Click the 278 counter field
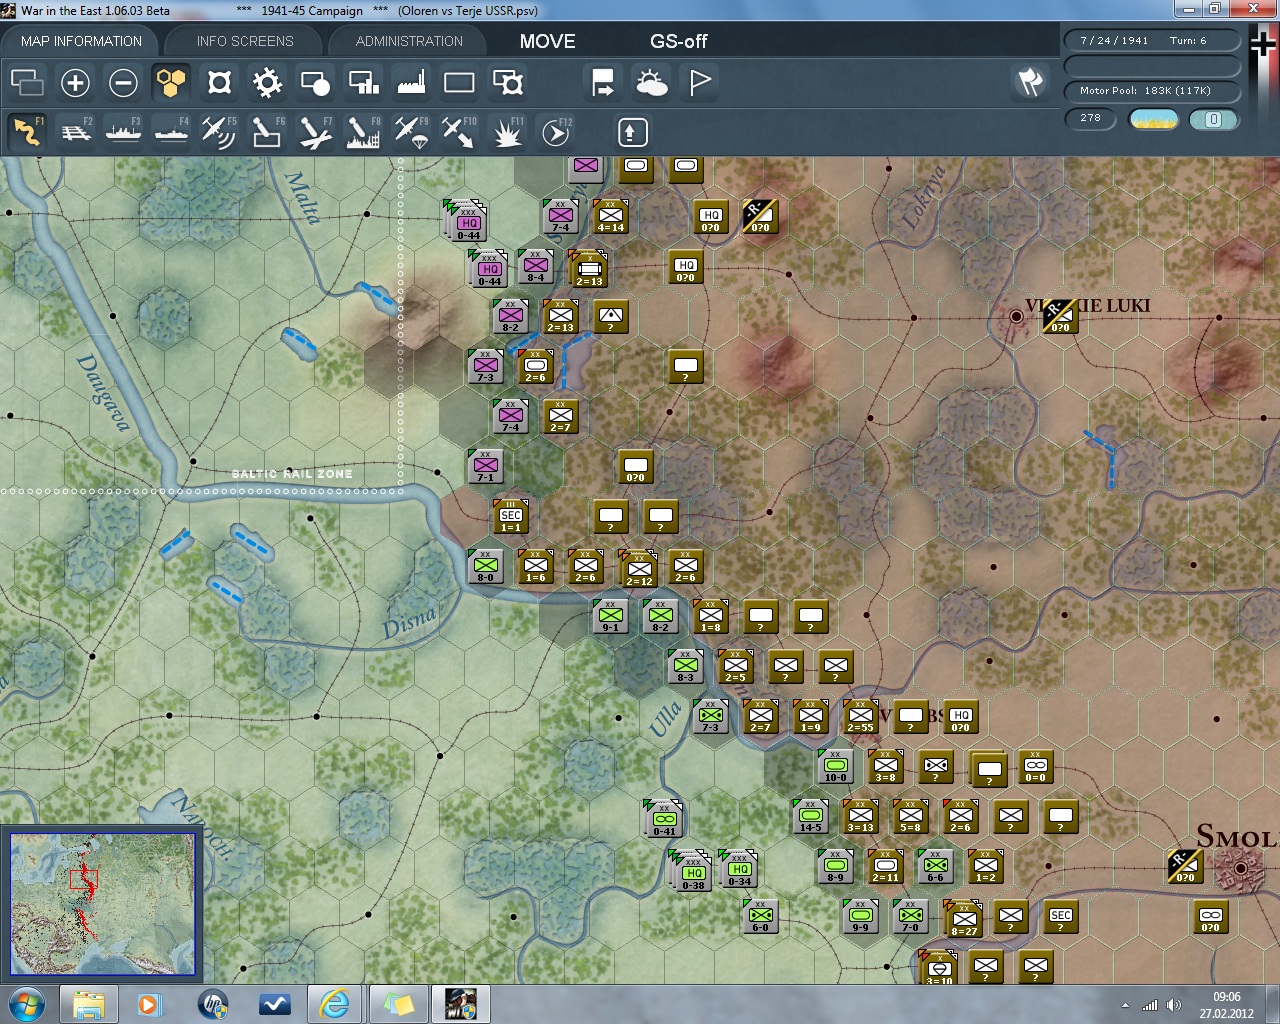The image size is (1280, 1024). point(1091,118)
